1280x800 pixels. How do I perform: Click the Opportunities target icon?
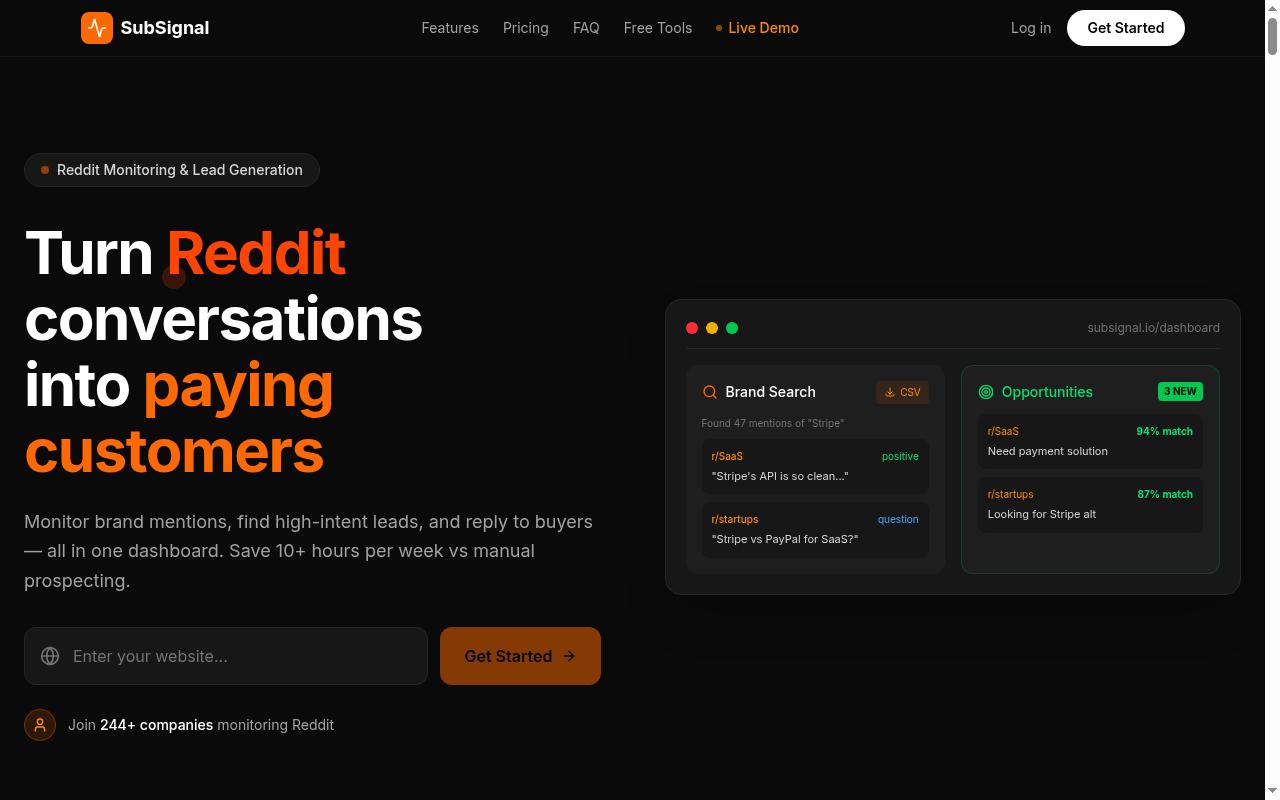(x=986, y=392)
